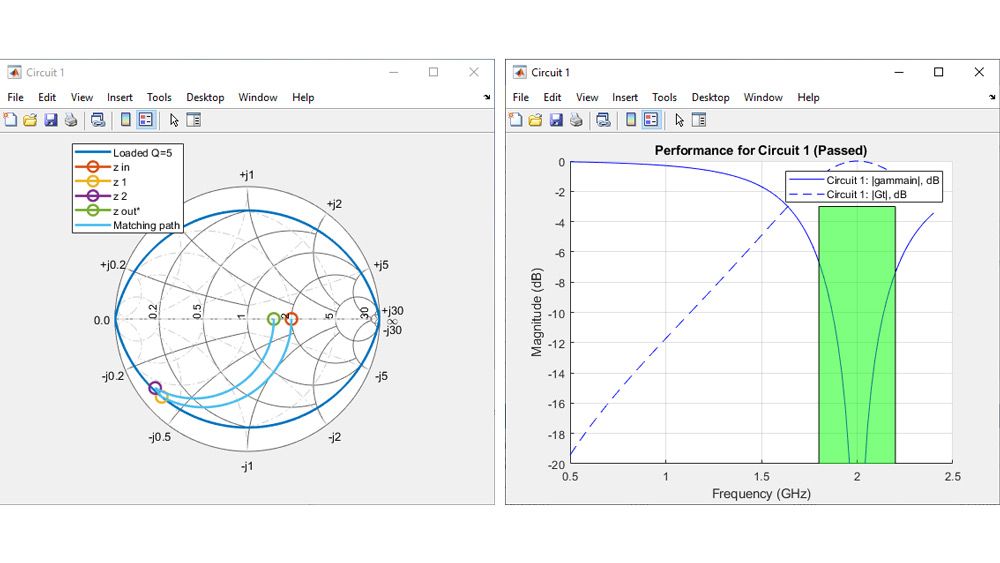
Task: Close the right Circuit 1 window
Action: (x=979, y=72)
